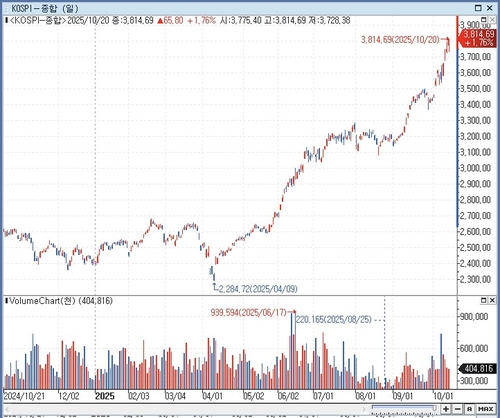The height and width of the screenshot is (418, 500).
Task: Click the 2024/10/21 date axis label
Action: pyautogui.click(x=24, y=396)
